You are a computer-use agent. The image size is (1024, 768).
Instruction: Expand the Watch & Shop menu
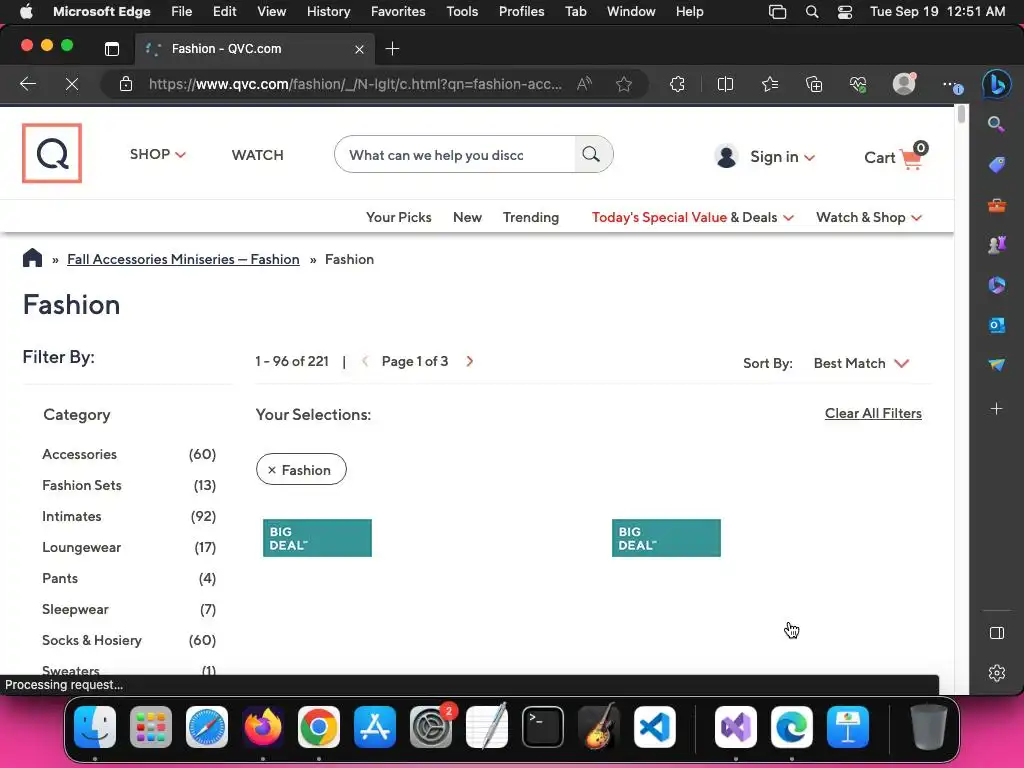click(869, 217)
